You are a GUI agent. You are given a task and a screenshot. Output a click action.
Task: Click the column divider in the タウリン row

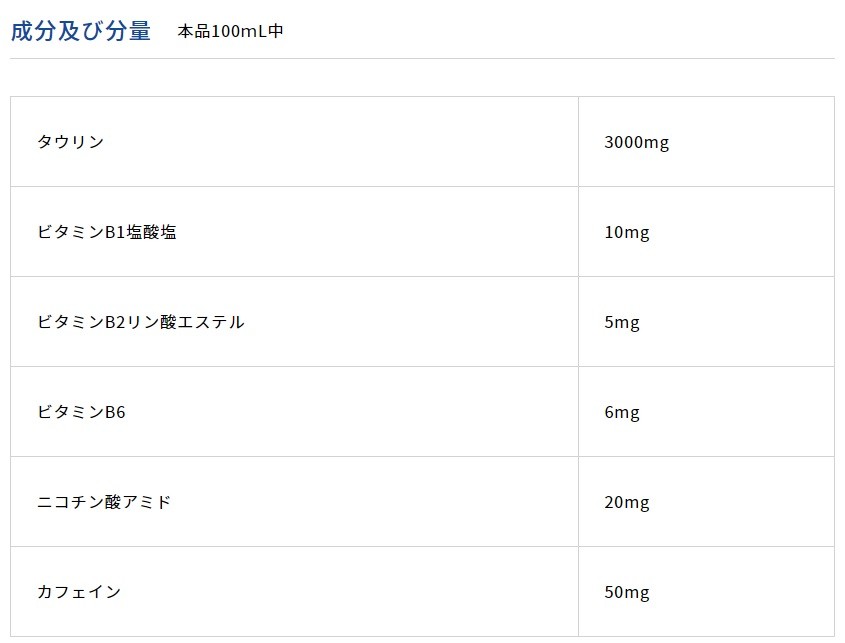tap(578, 142)
